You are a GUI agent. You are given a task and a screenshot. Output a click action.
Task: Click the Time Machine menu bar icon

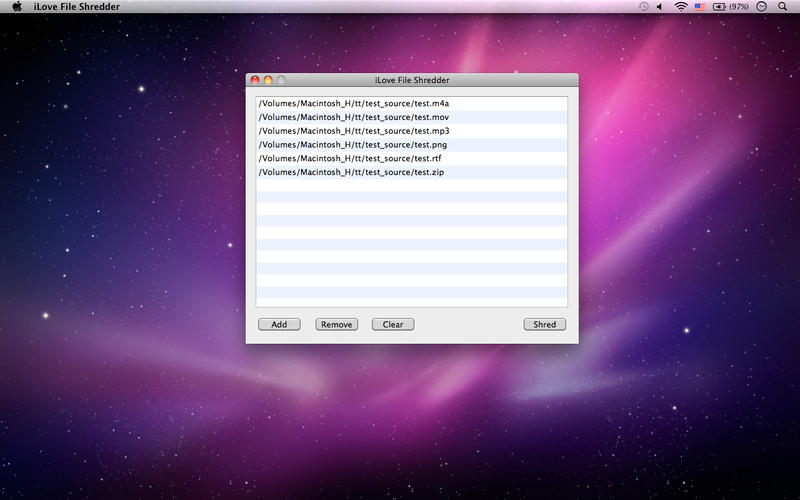(643, 7)
